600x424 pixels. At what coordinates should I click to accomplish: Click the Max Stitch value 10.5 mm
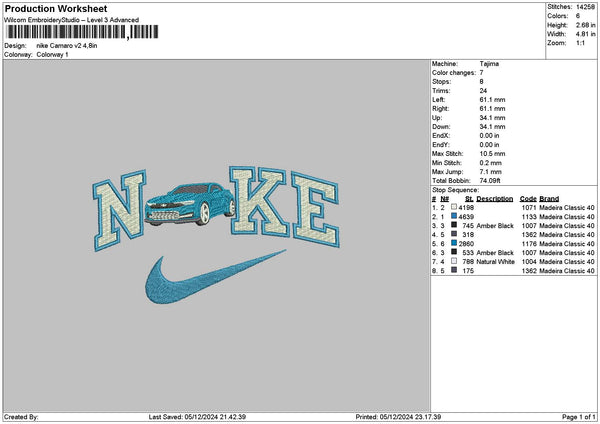[492, 154]
